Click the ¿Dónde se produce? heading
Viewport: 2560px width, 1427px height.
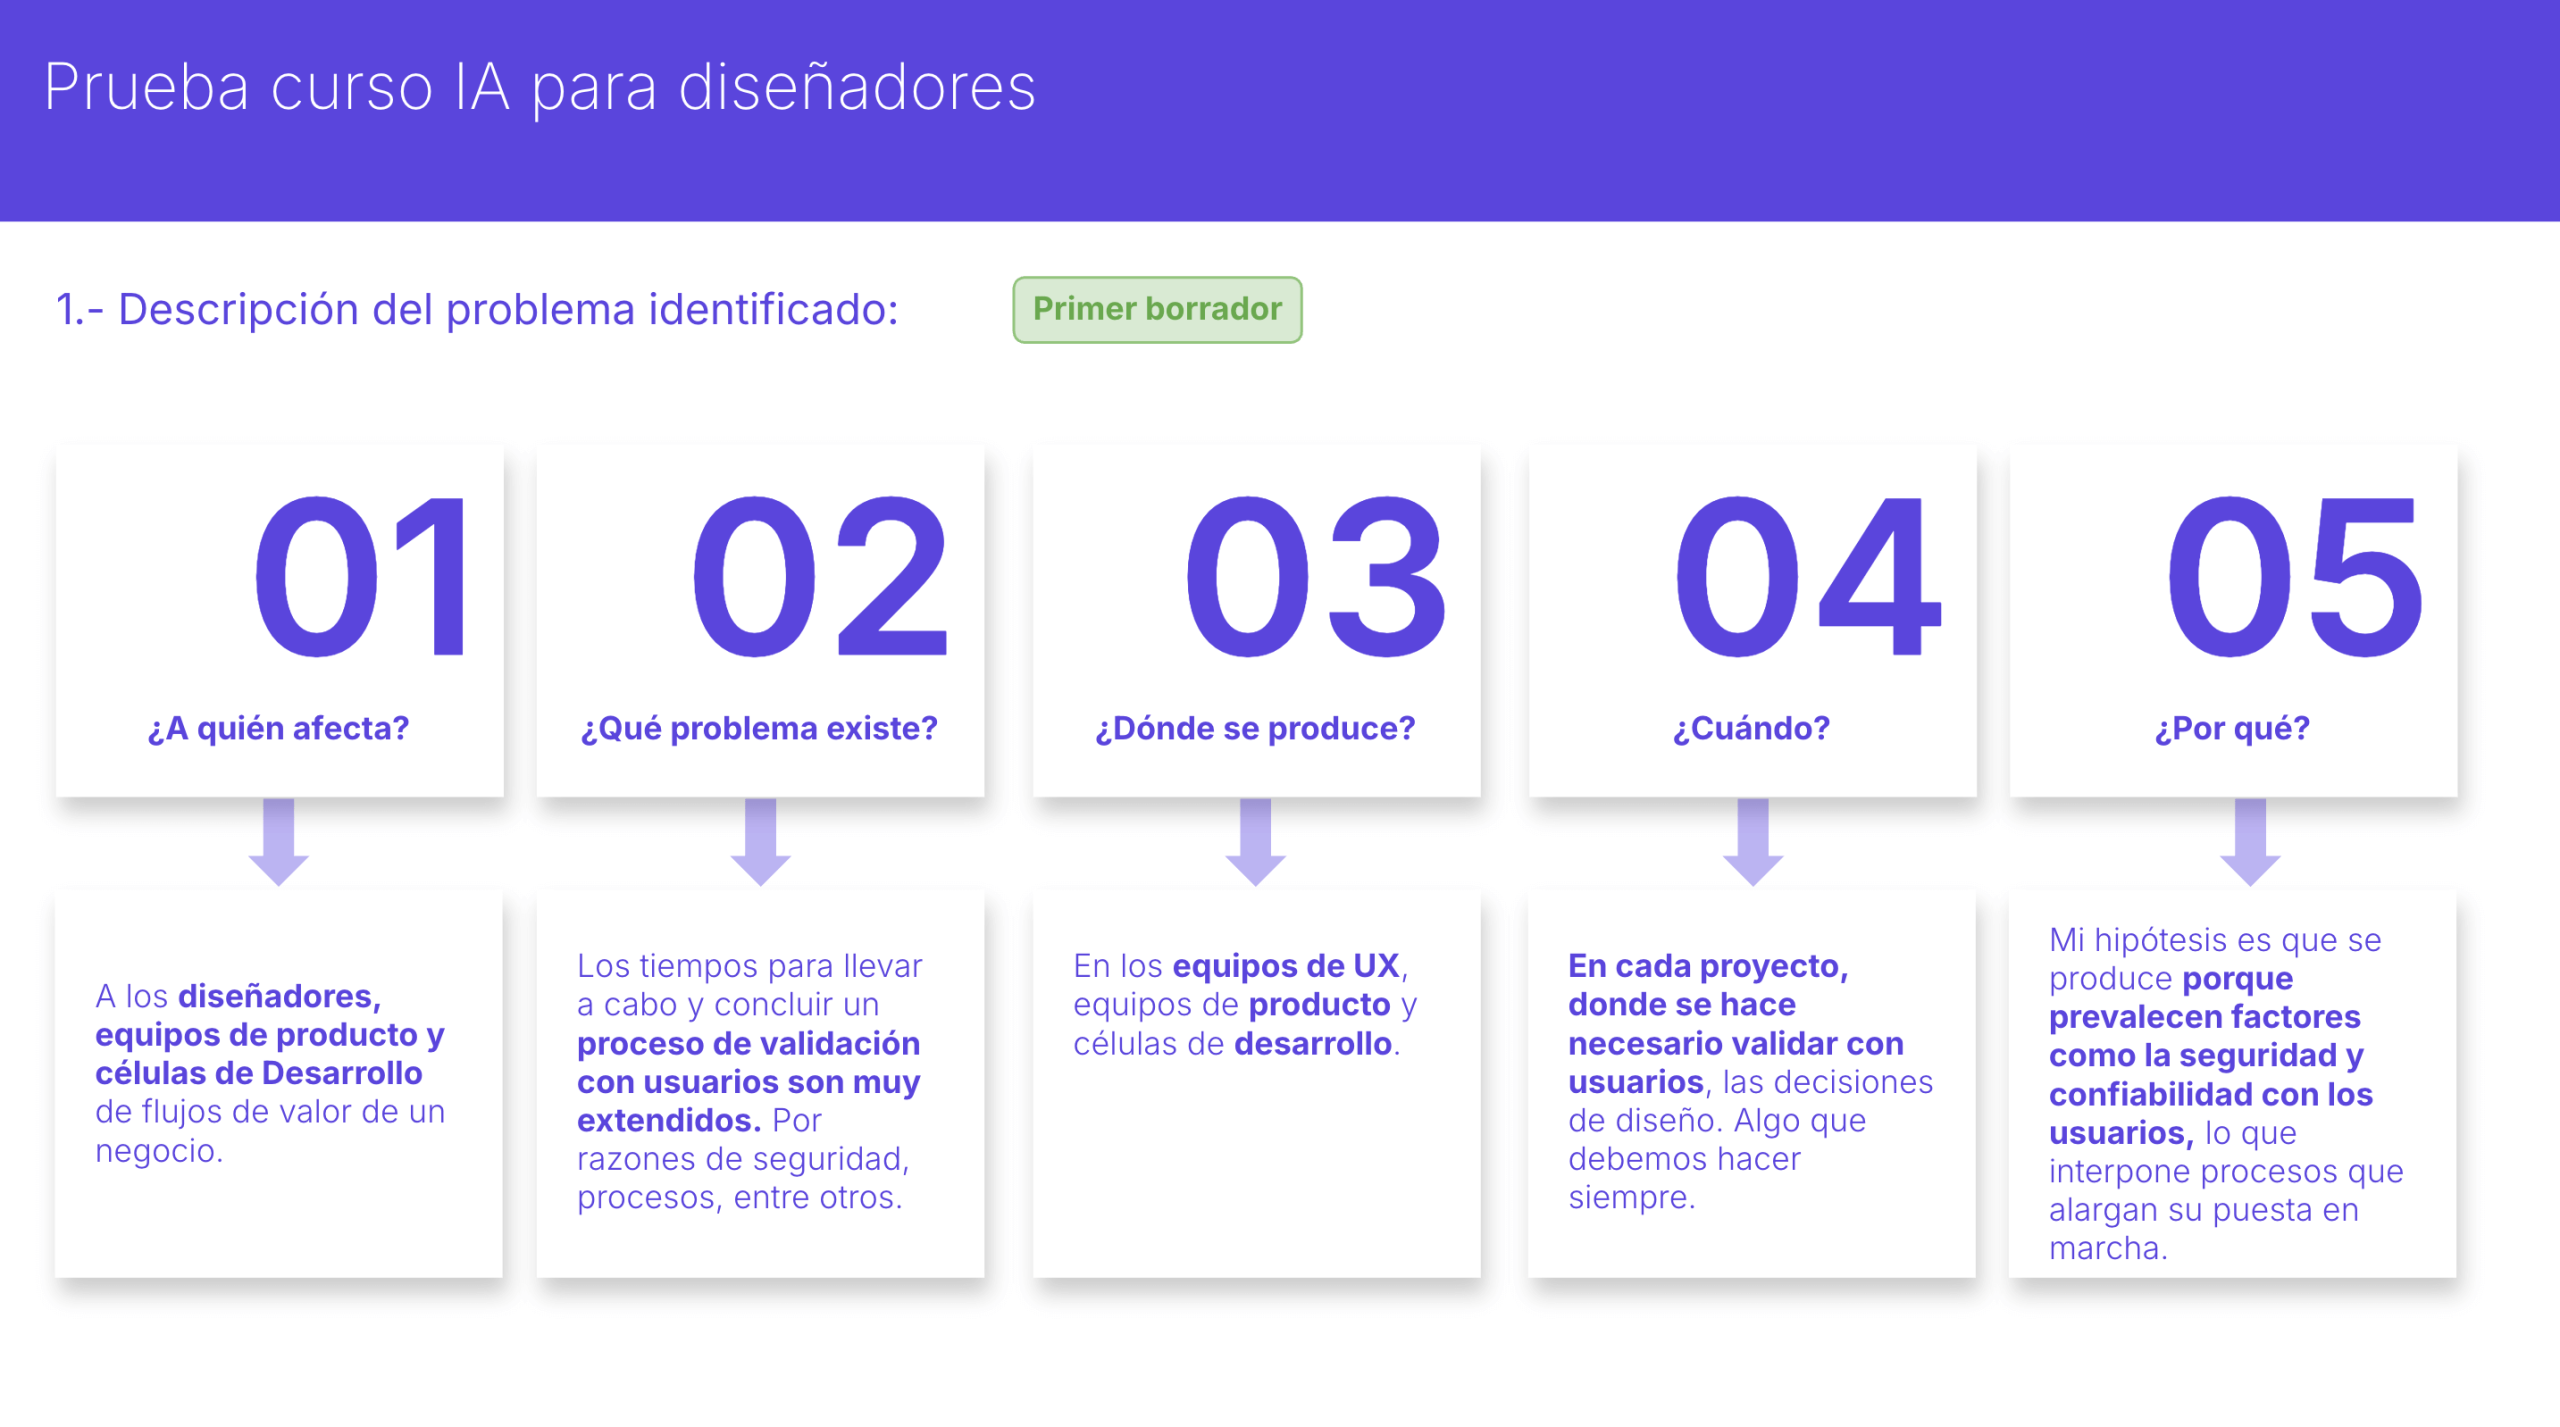click(x=1255, y=728)
